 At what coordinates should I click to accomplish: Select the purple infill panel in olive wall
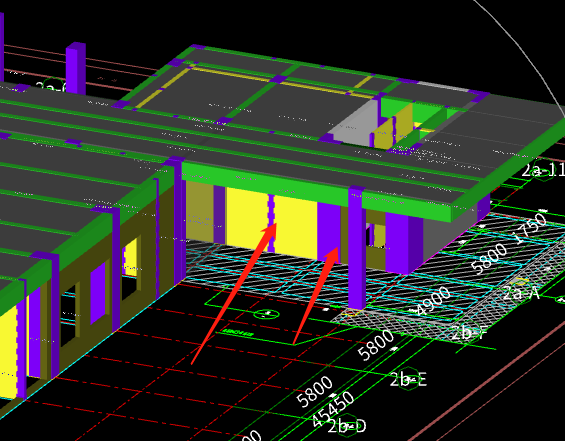click(x=98, y=293)
